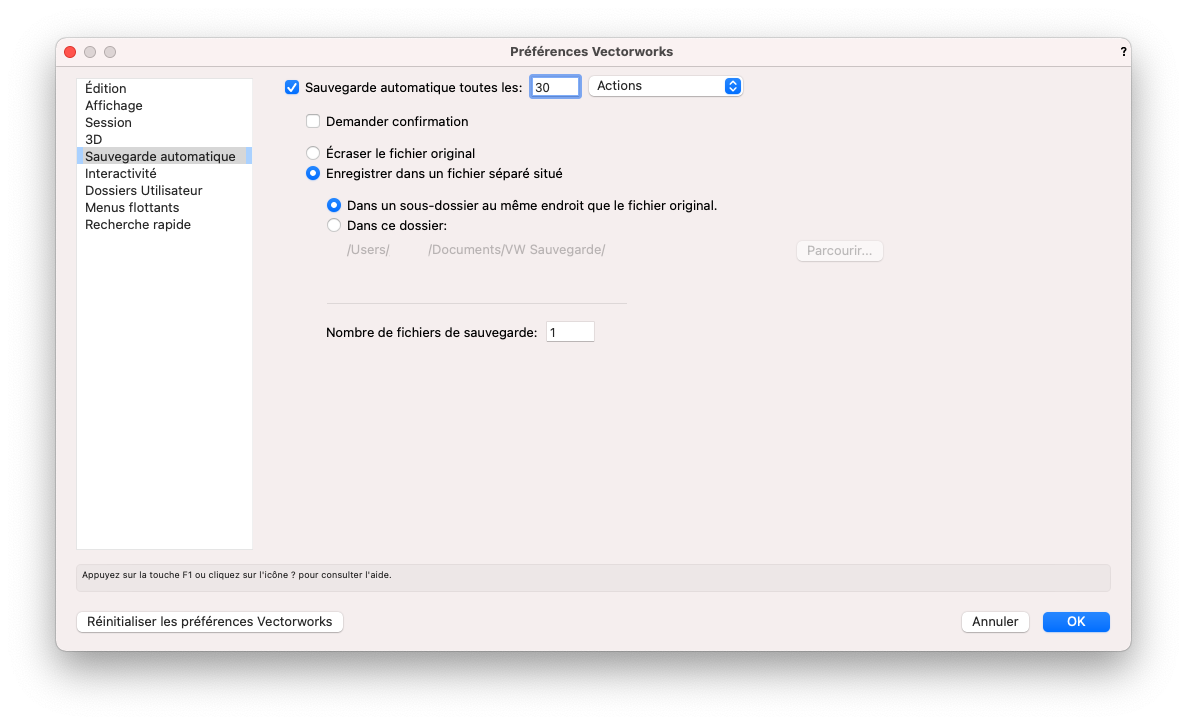The width and height of the screenshot is (1187, 725).
Task: Open the Affichage preferences category
Action: click(x=164, y=105)
